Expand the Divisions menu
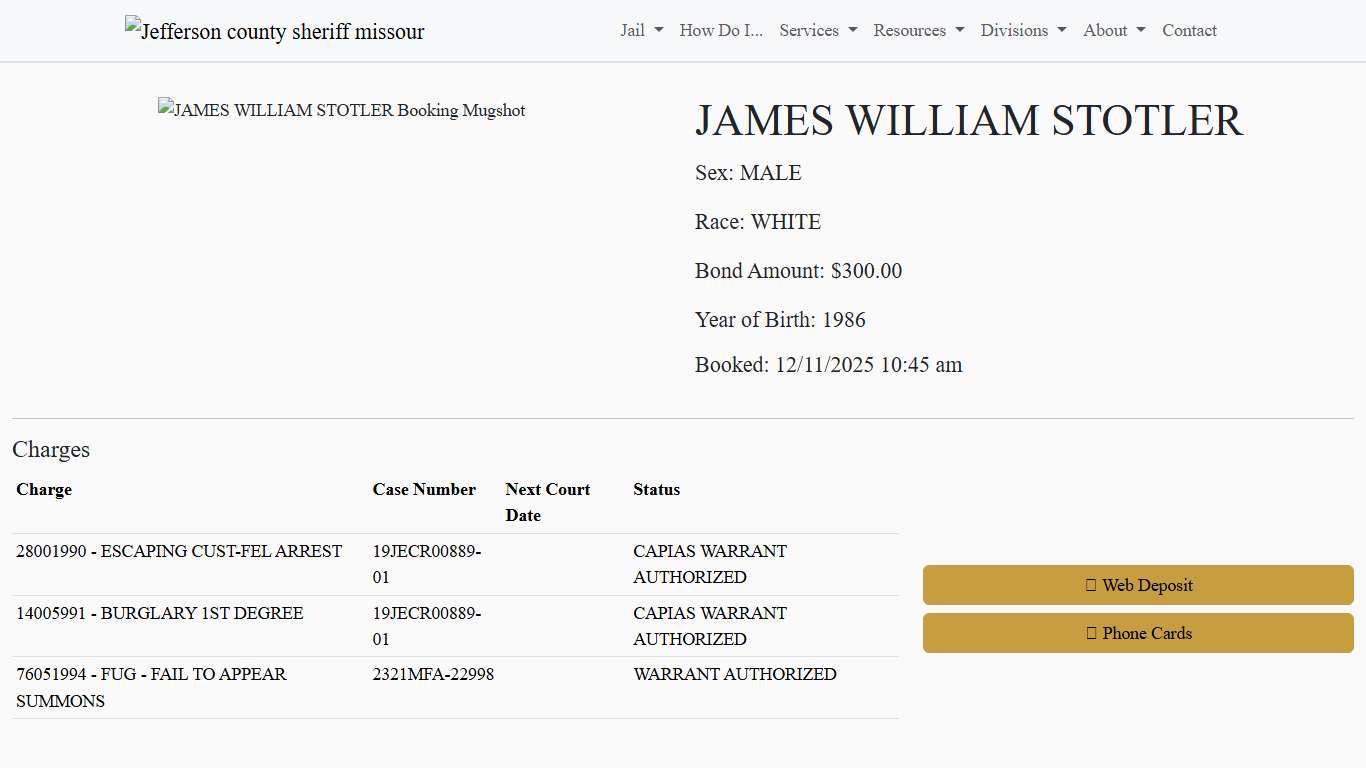Viewport: 1366px width, 768px height. pyautogui.click(x=1022, y=30)
